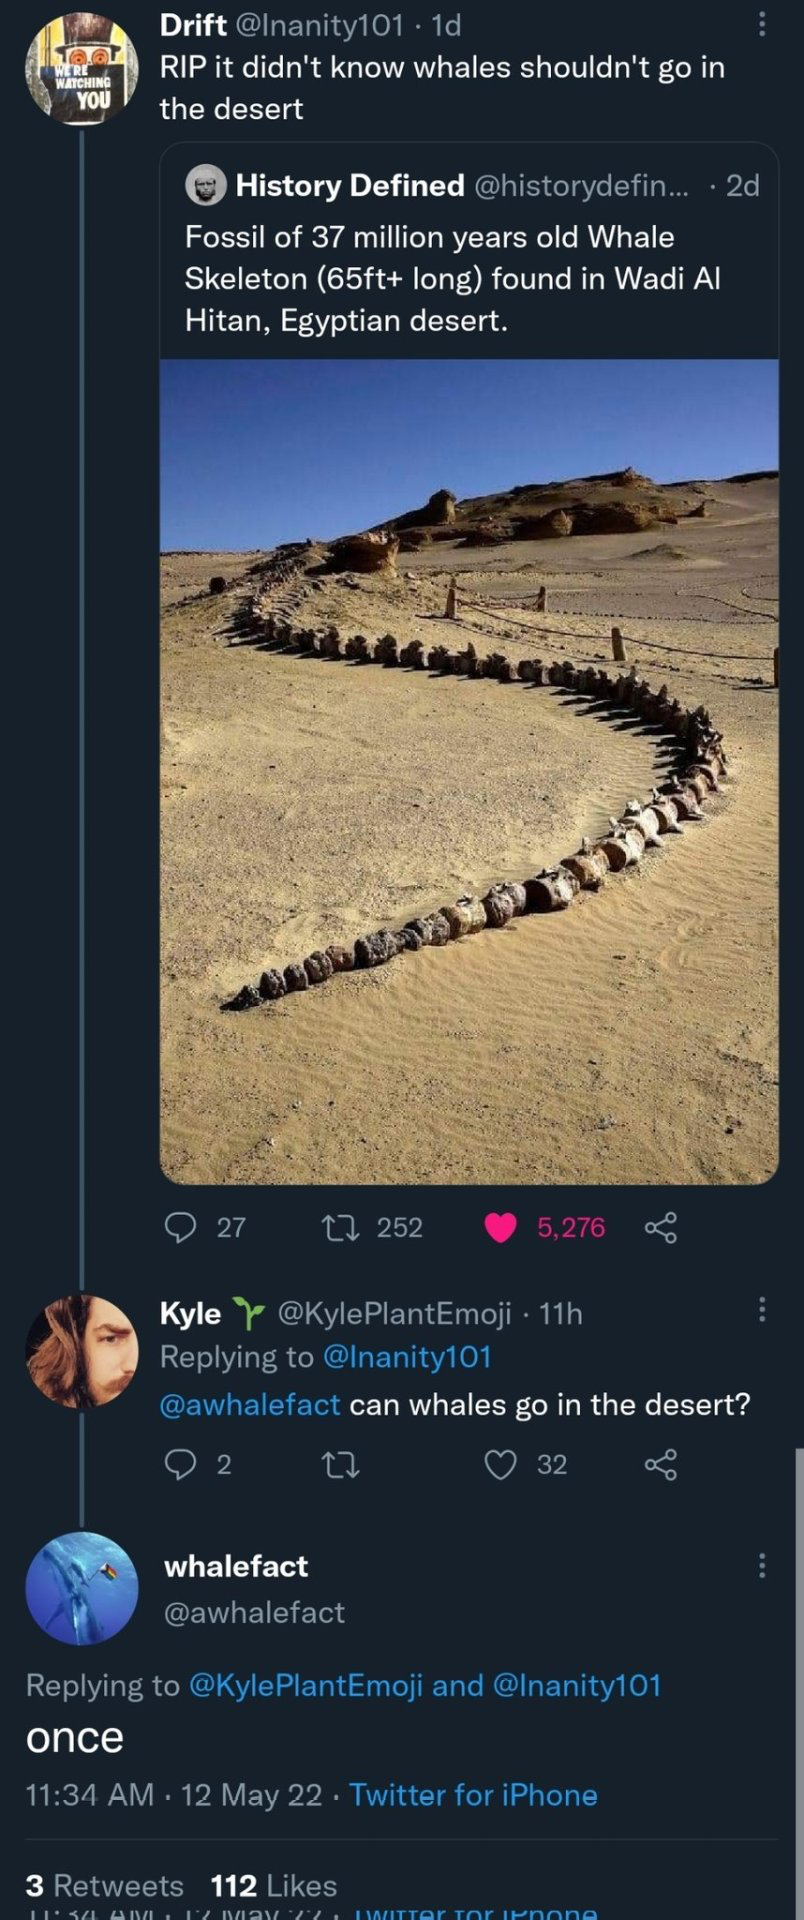The height and width of the screenshot is (1920, 804).
Task: Open reply comments on Drift's tweet
Action: pyautogui.click(x=181, y=1226)
